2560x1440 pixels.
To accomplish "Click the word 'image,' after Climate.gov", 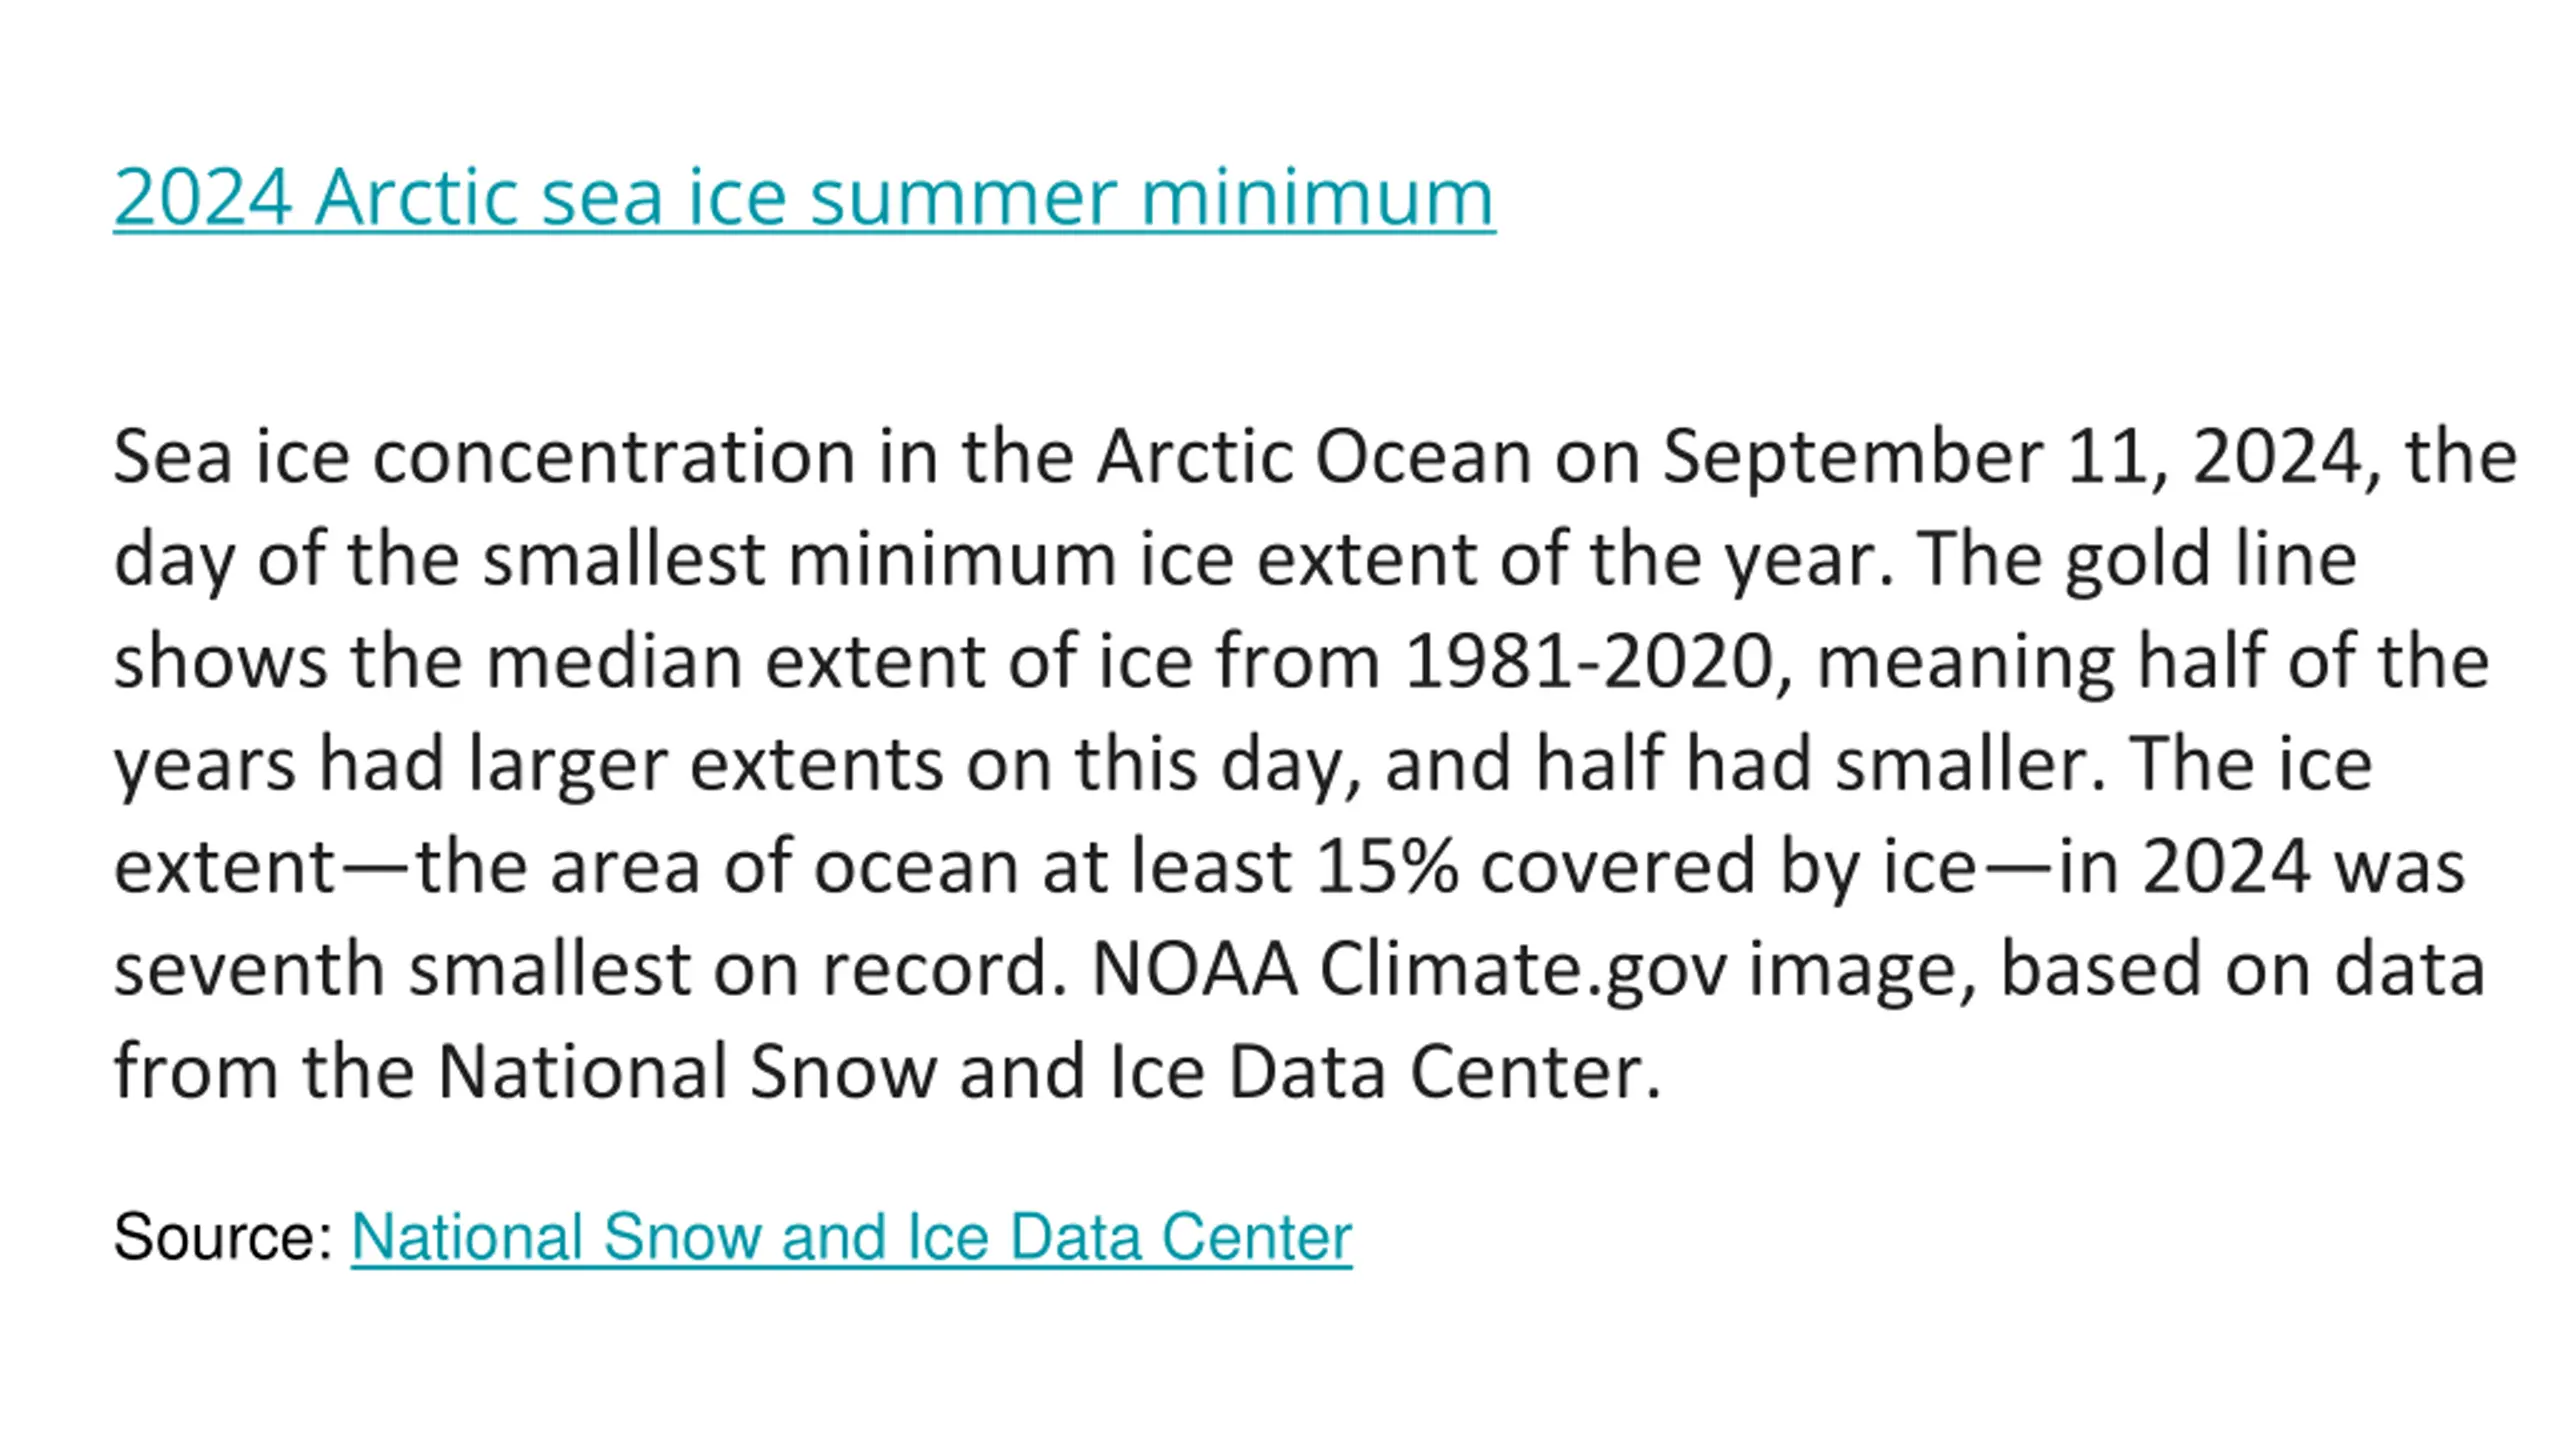I will tap(1862, 972).
